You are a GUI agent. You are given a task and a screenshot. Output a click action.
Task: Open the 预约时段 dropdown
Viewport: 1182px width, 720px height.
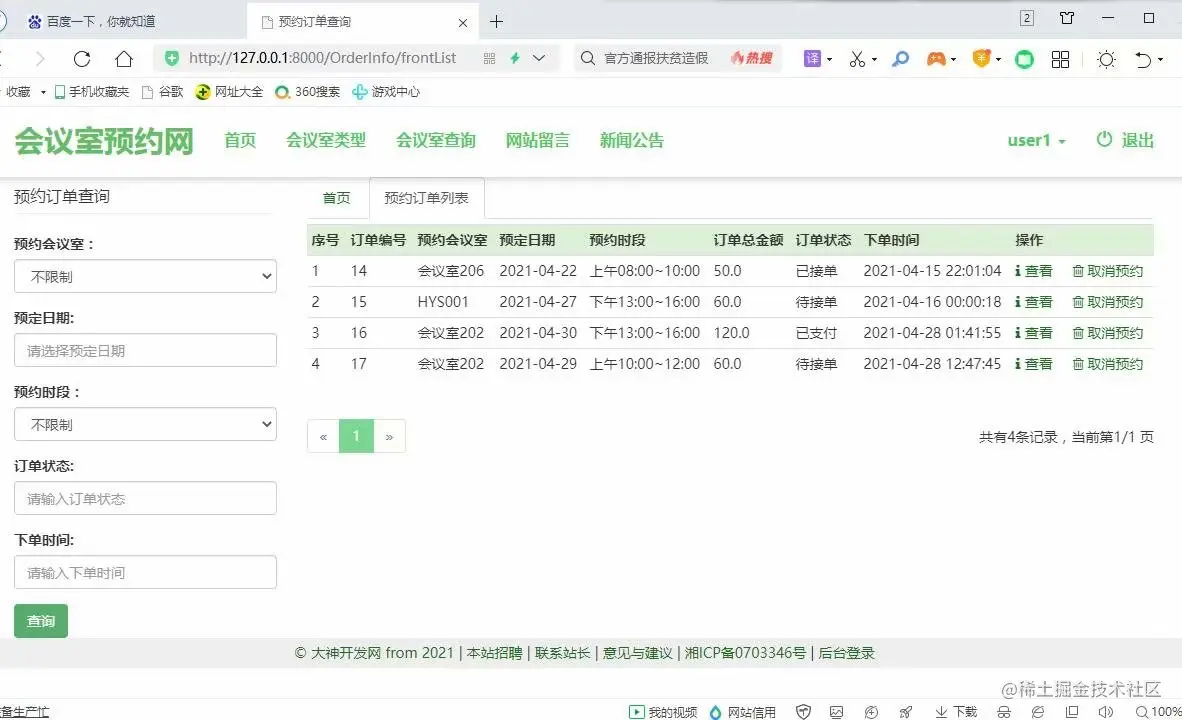(x=145, y=424)
